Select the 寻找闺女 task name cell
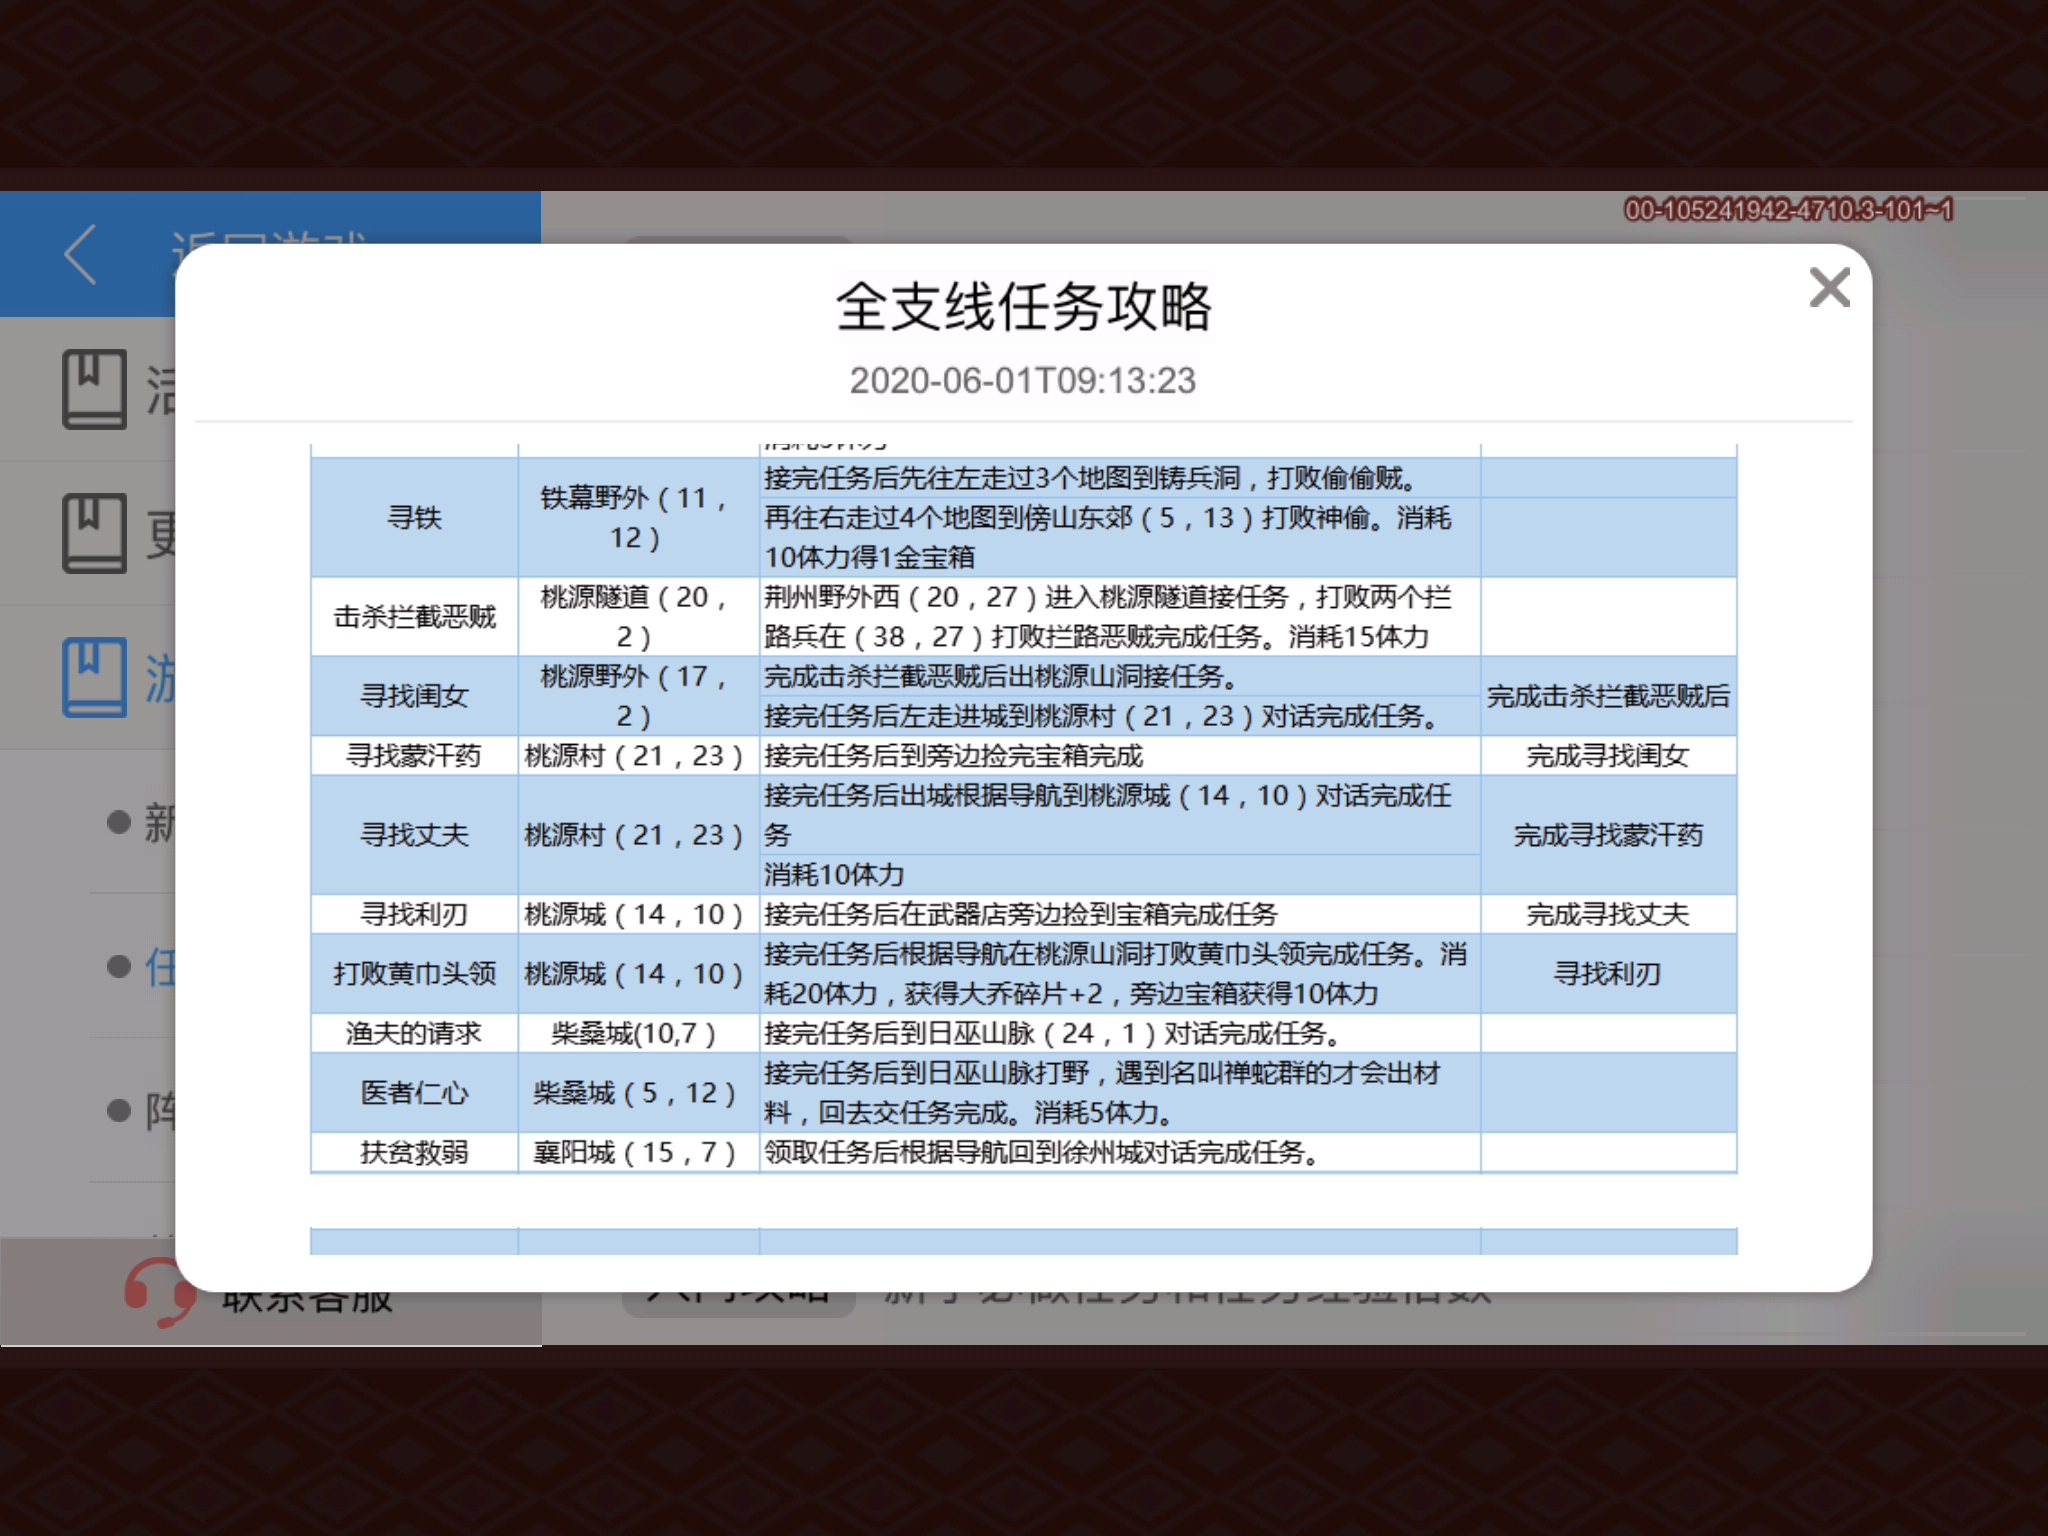The height and width of the screenshot is (1536, 2048). tap(414, 695)
